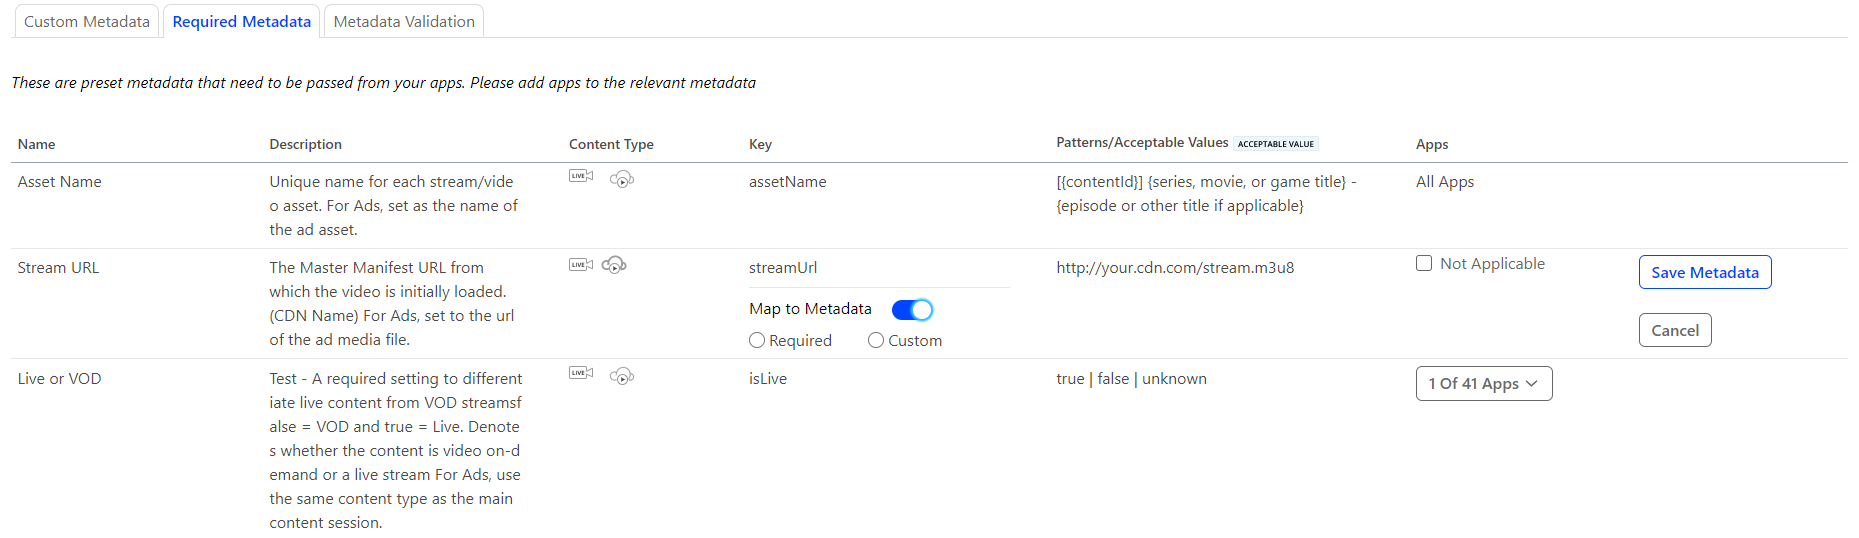The width and height of the screenshot is (1859, 538).
Task: Expand the 1 Of 41 Apps dropdown
Action: [1483, 384]
